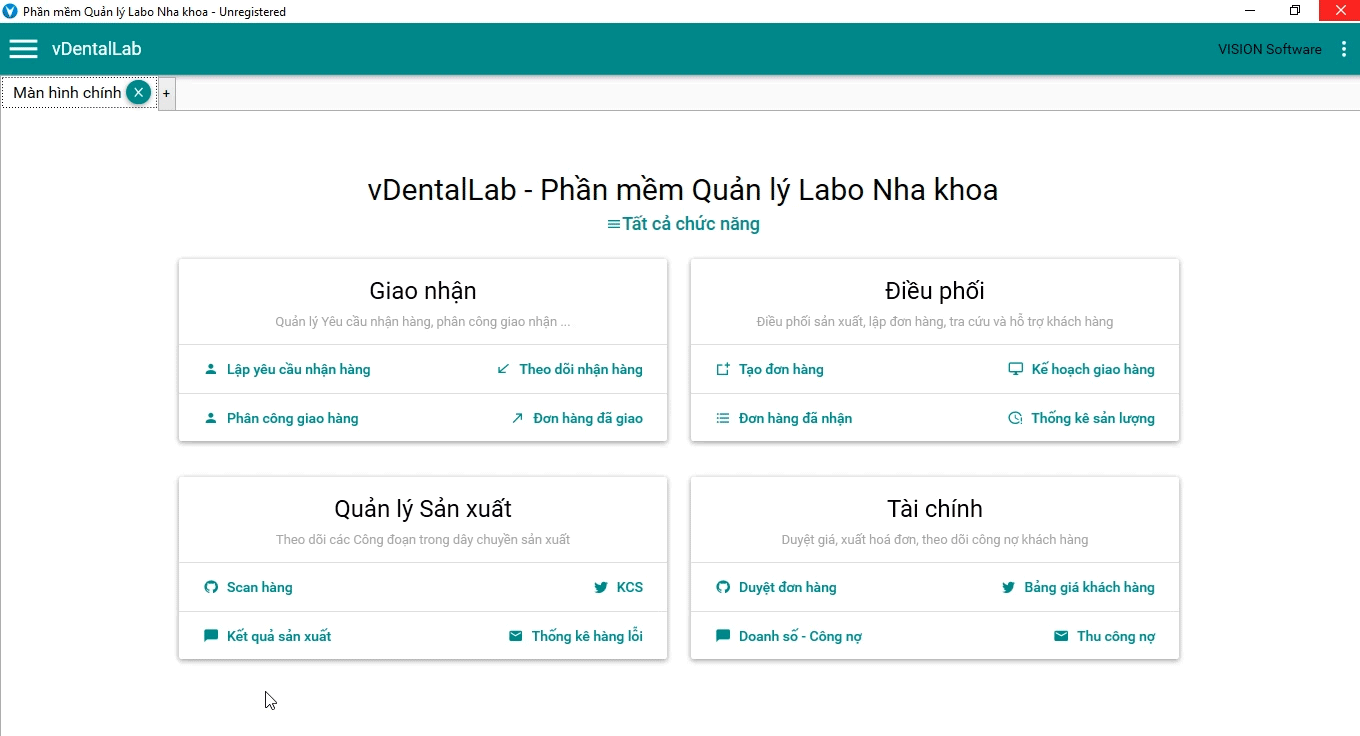This screenshot has width=1360, height=736.
Task: Open the three-dot options menu
Action: tap(1343, 49)
